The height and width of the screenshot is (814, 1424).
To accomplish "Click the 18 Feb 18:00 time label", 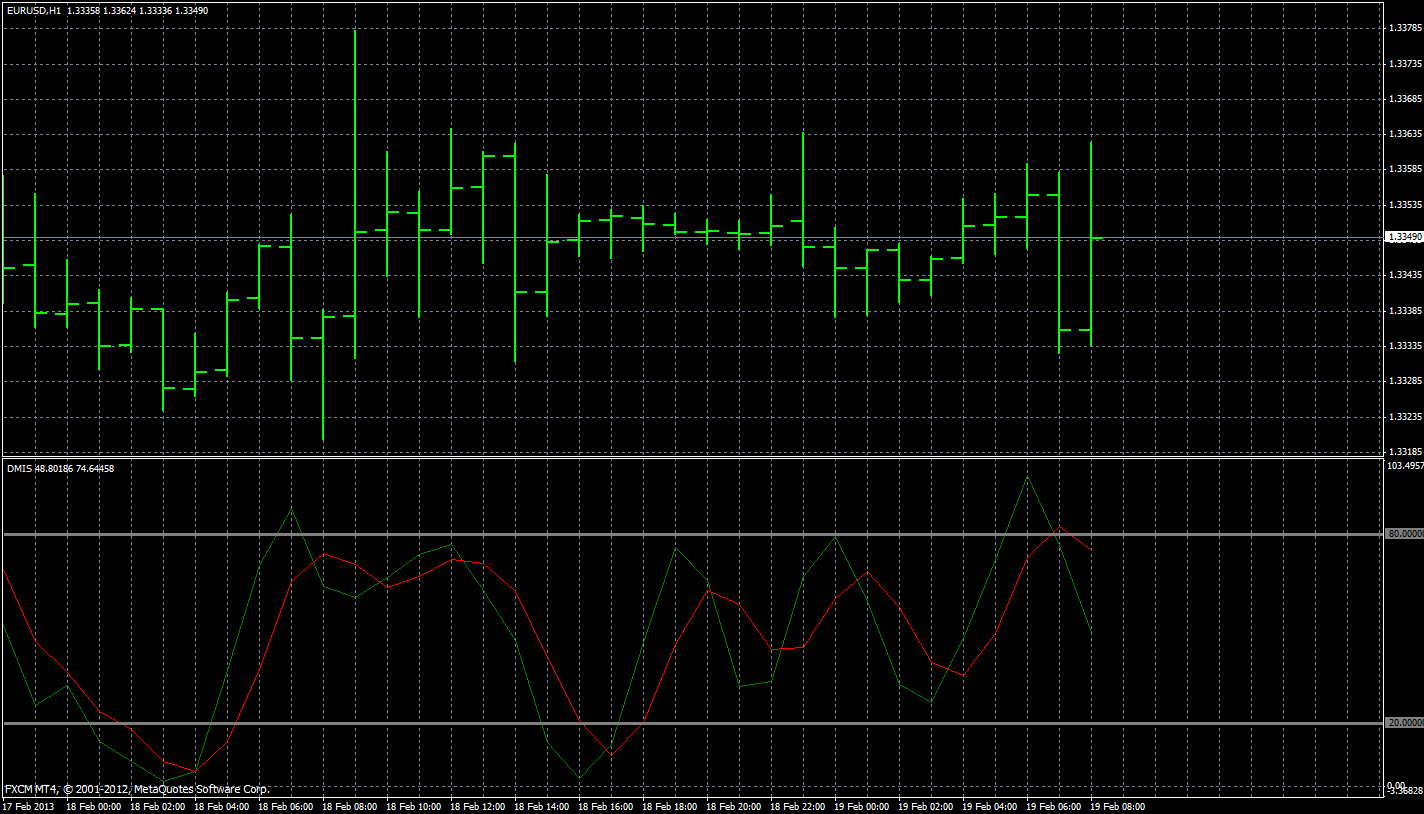I will coord(670,806).
